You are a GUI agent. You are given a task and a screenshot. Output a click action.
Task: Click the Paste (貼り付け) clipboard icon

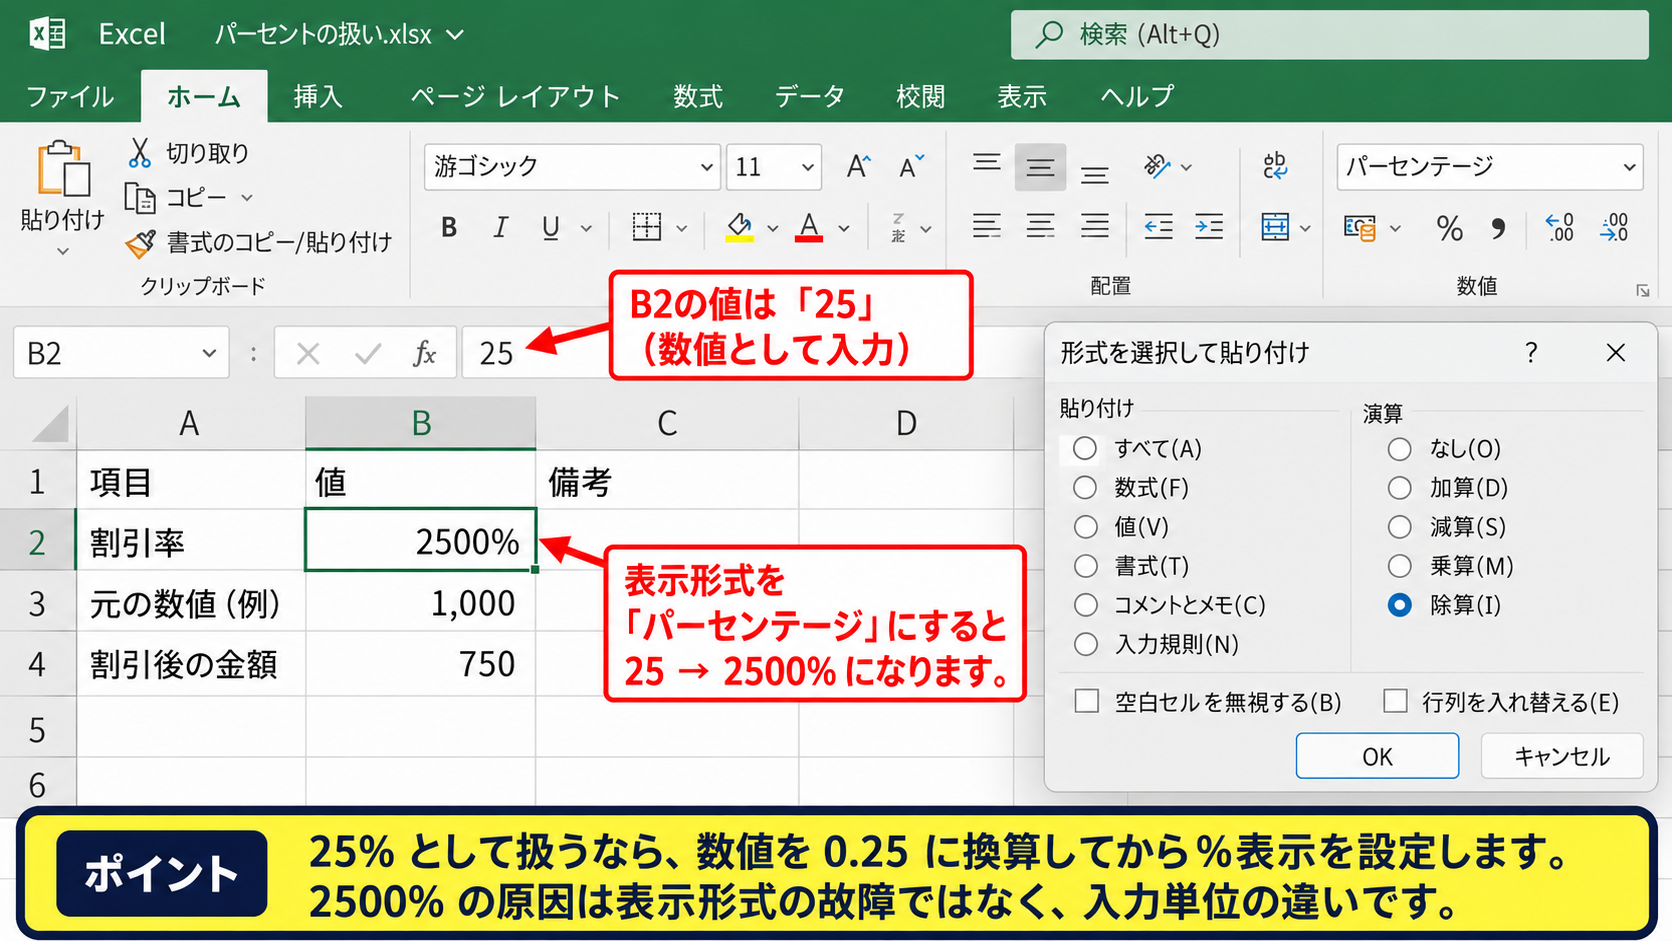64,169
